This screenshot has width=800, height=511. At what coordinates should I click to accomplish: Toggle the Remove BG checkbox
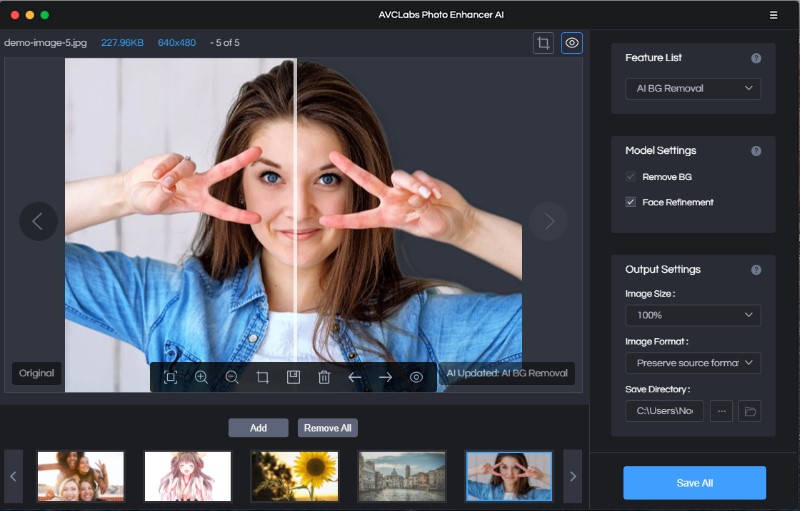pos(631,177)
